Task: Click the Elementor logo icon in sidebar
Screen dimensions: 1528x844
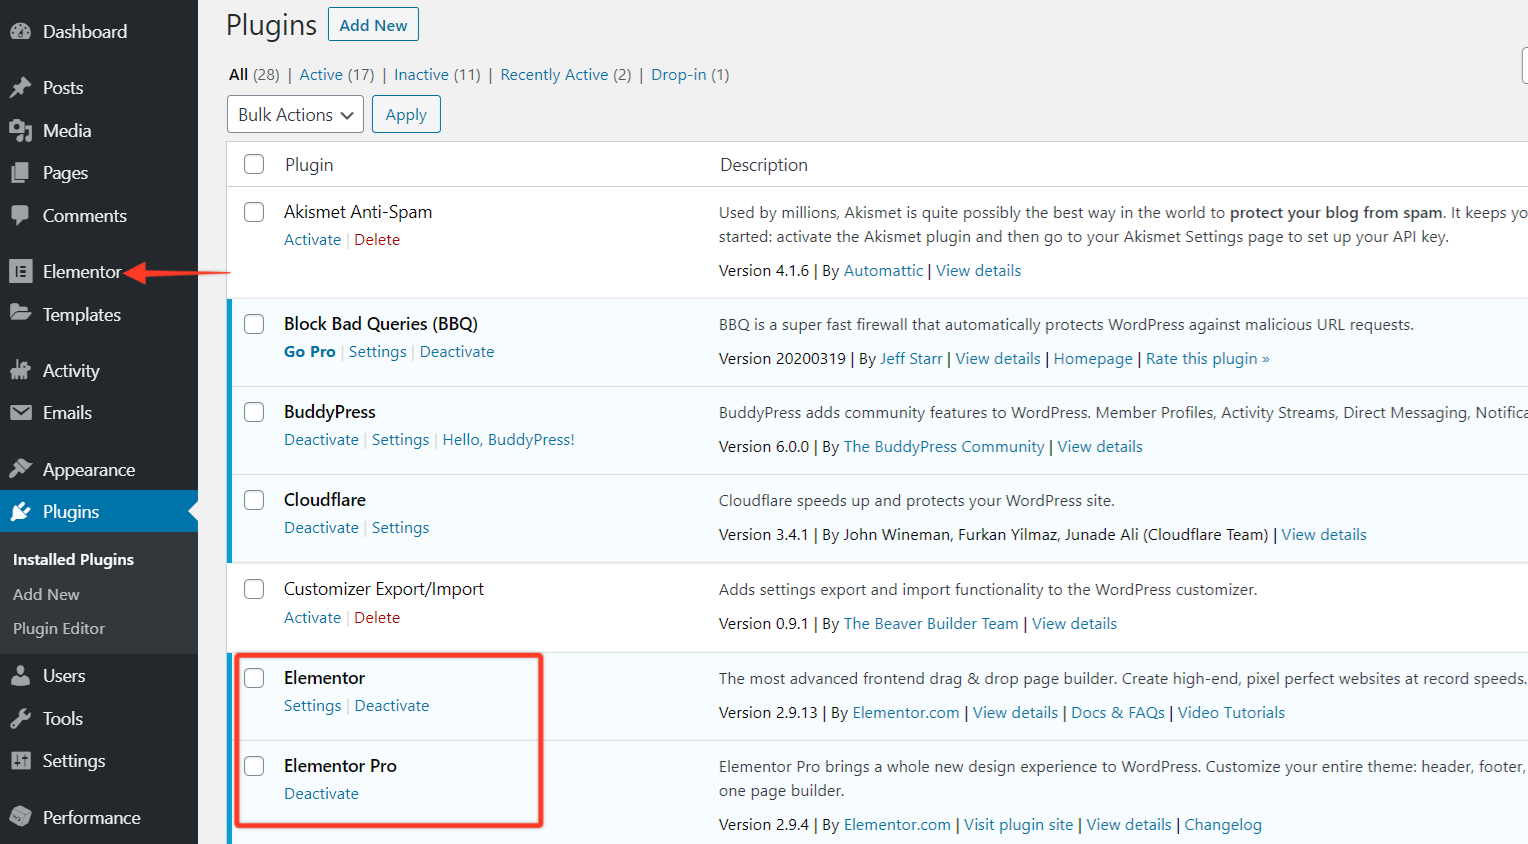Action: [20, 271]
